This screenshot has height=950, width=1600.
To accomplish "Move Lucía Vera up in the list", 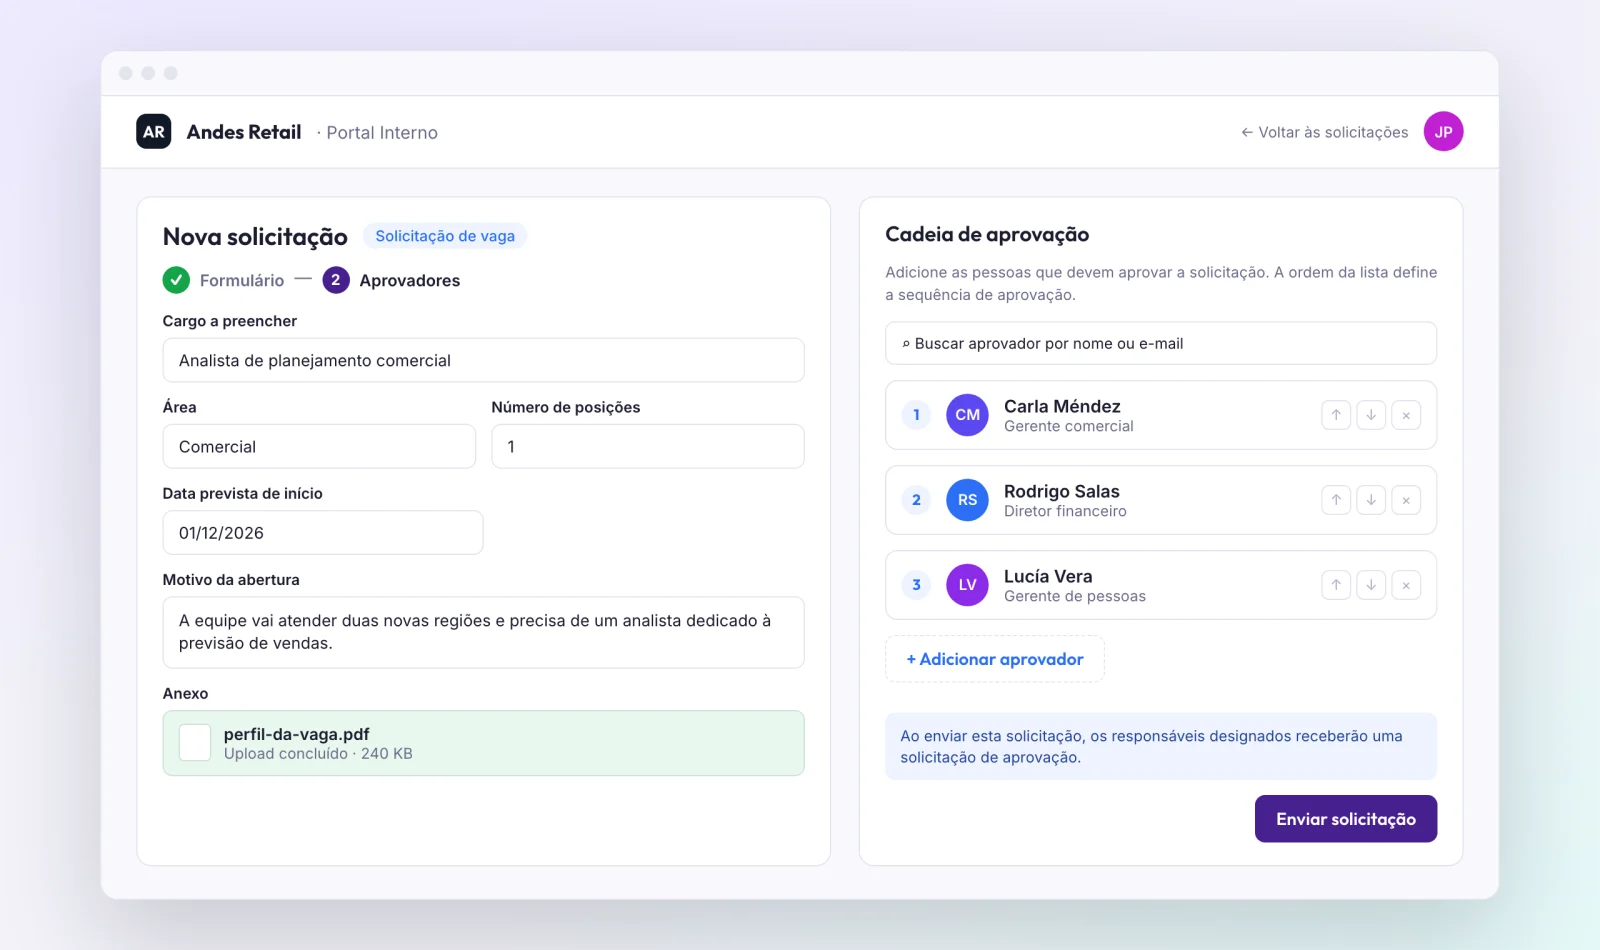I will tap(1336, 585).
